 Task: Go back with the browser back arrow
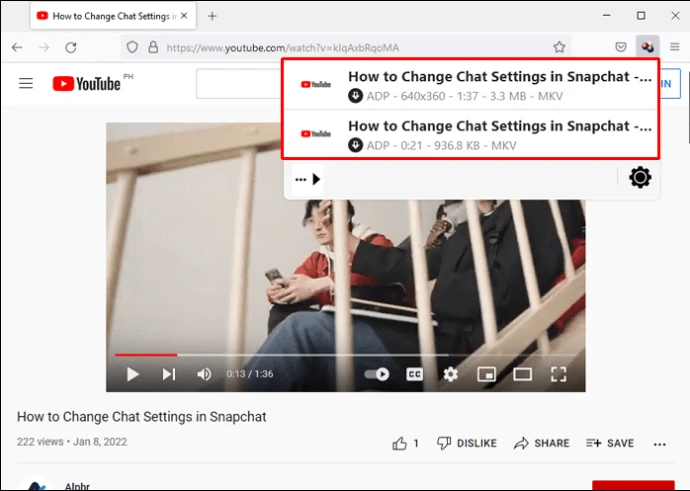pos(17,47)
